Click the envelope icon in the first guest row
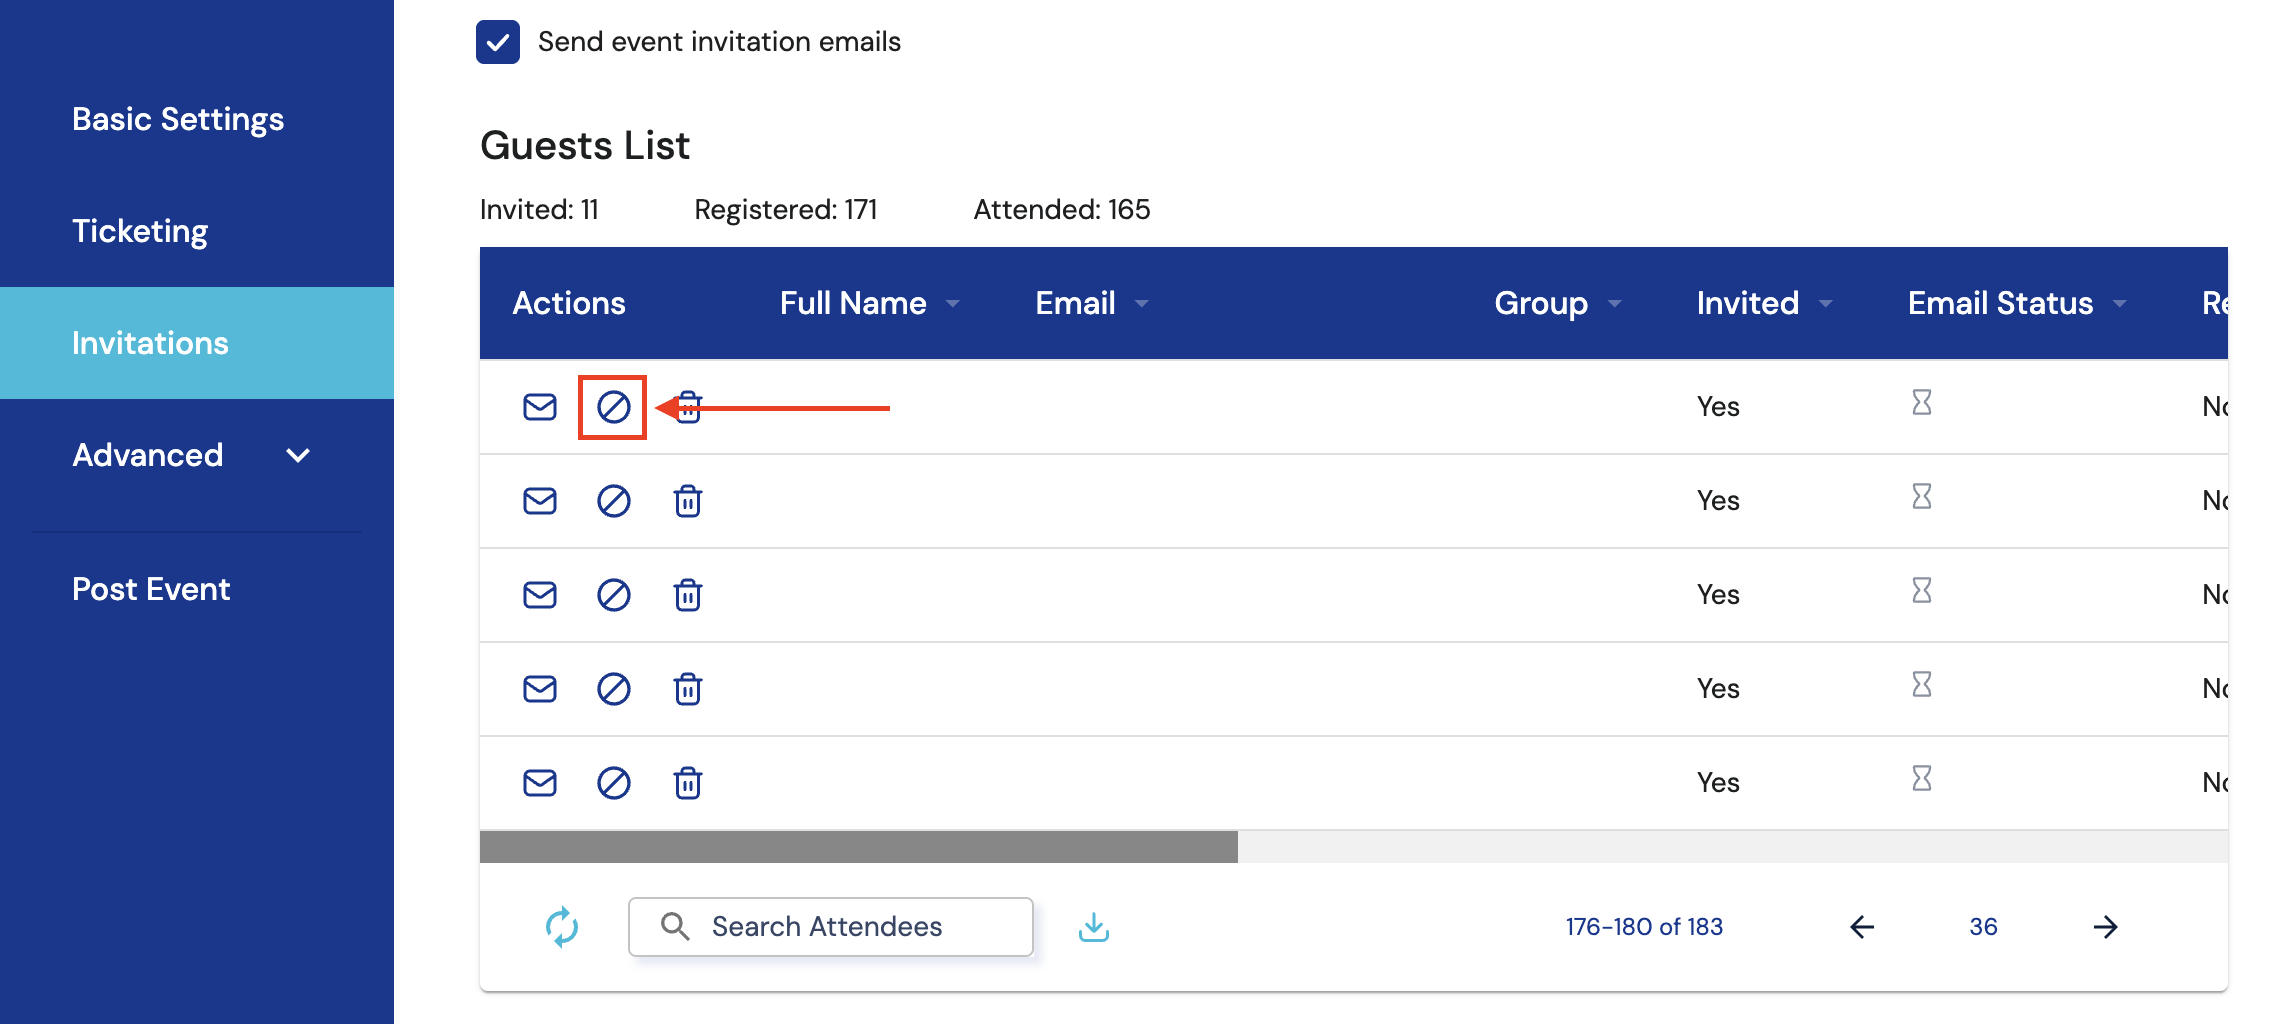Screen dimensions: 2282x1024 click(540, 407)
